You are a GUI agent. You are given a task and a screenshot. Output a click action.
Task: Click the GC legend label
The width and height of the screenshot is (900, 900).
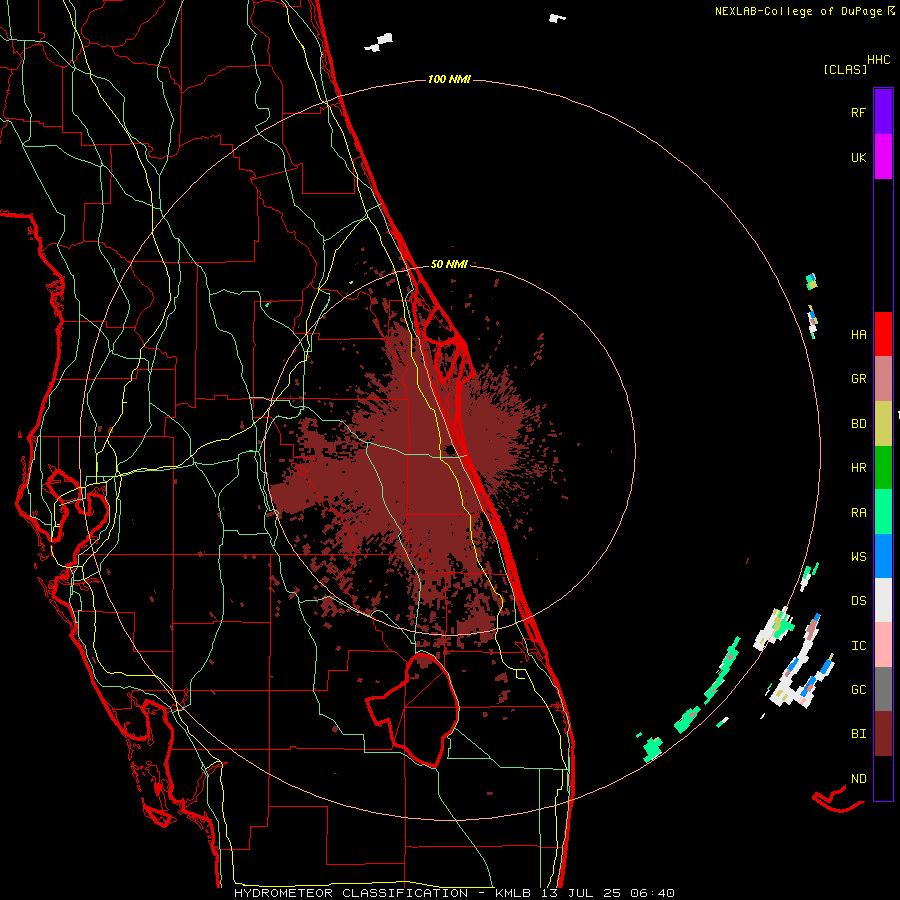(x=858, y=690)
